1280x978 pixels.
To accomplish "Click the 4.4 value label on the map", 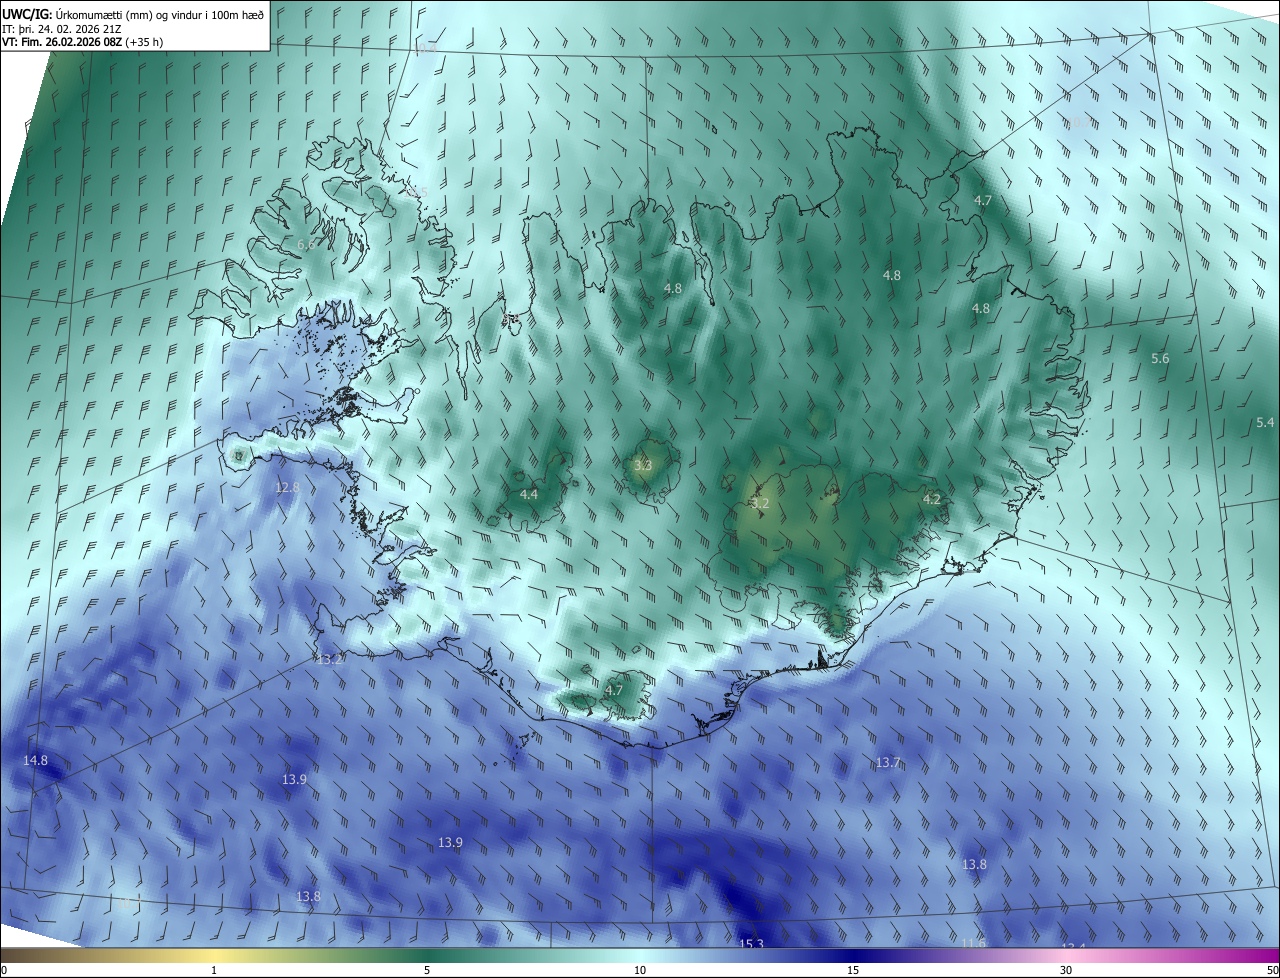I will 529,495.
